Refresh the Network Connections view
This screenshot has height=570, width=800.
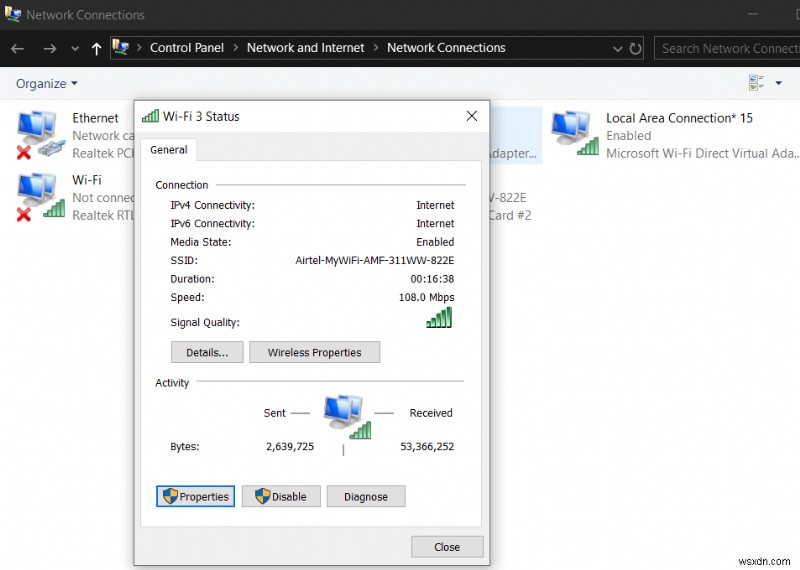(635, 48)
